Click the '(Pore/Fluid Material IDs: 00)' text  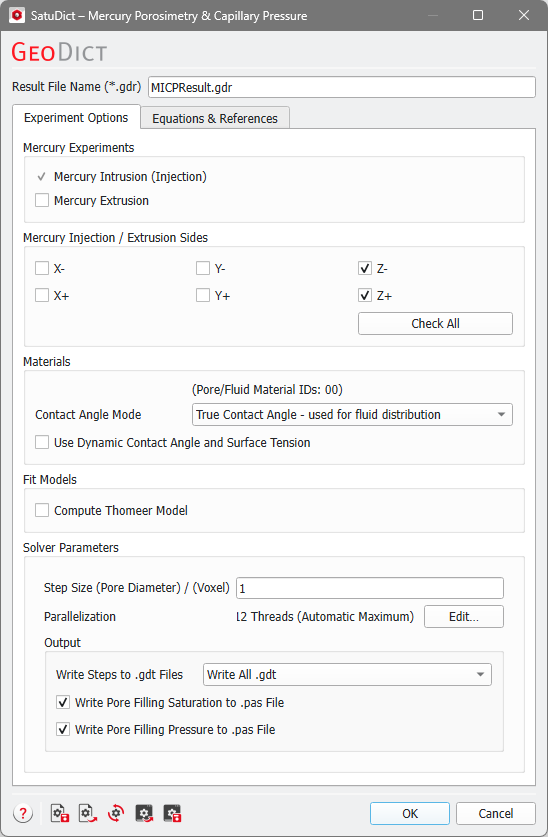click(x=267, y=390)
